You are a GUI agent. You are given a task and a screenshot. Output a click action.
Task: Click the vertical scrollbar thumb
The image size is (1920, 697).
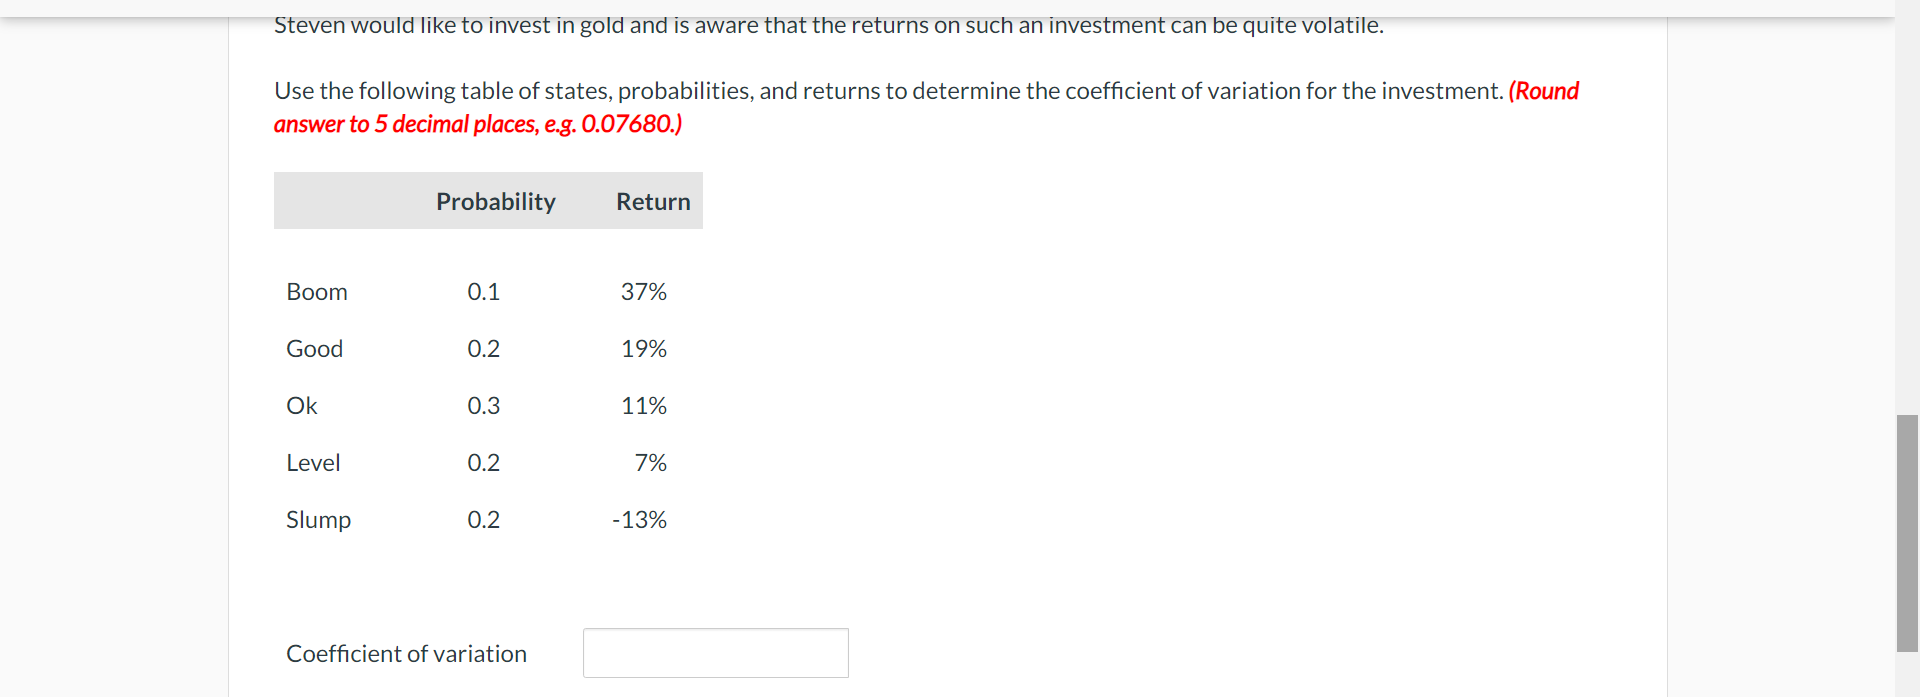1907,533
